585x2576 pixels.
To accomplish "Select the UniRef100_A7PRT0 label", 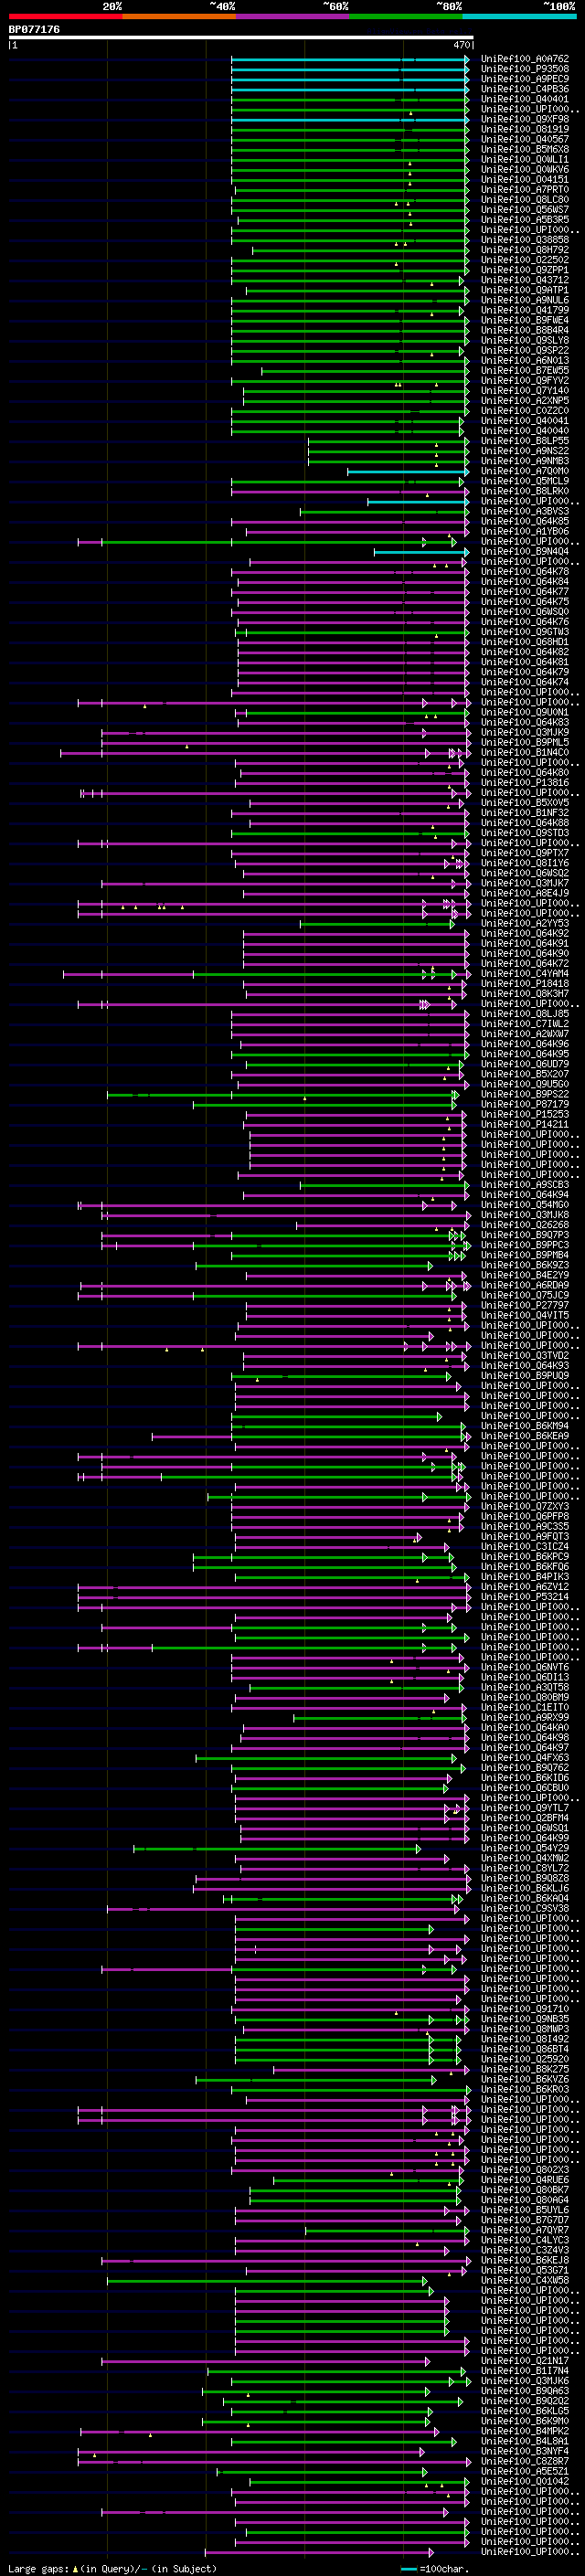I will [525, 189].
